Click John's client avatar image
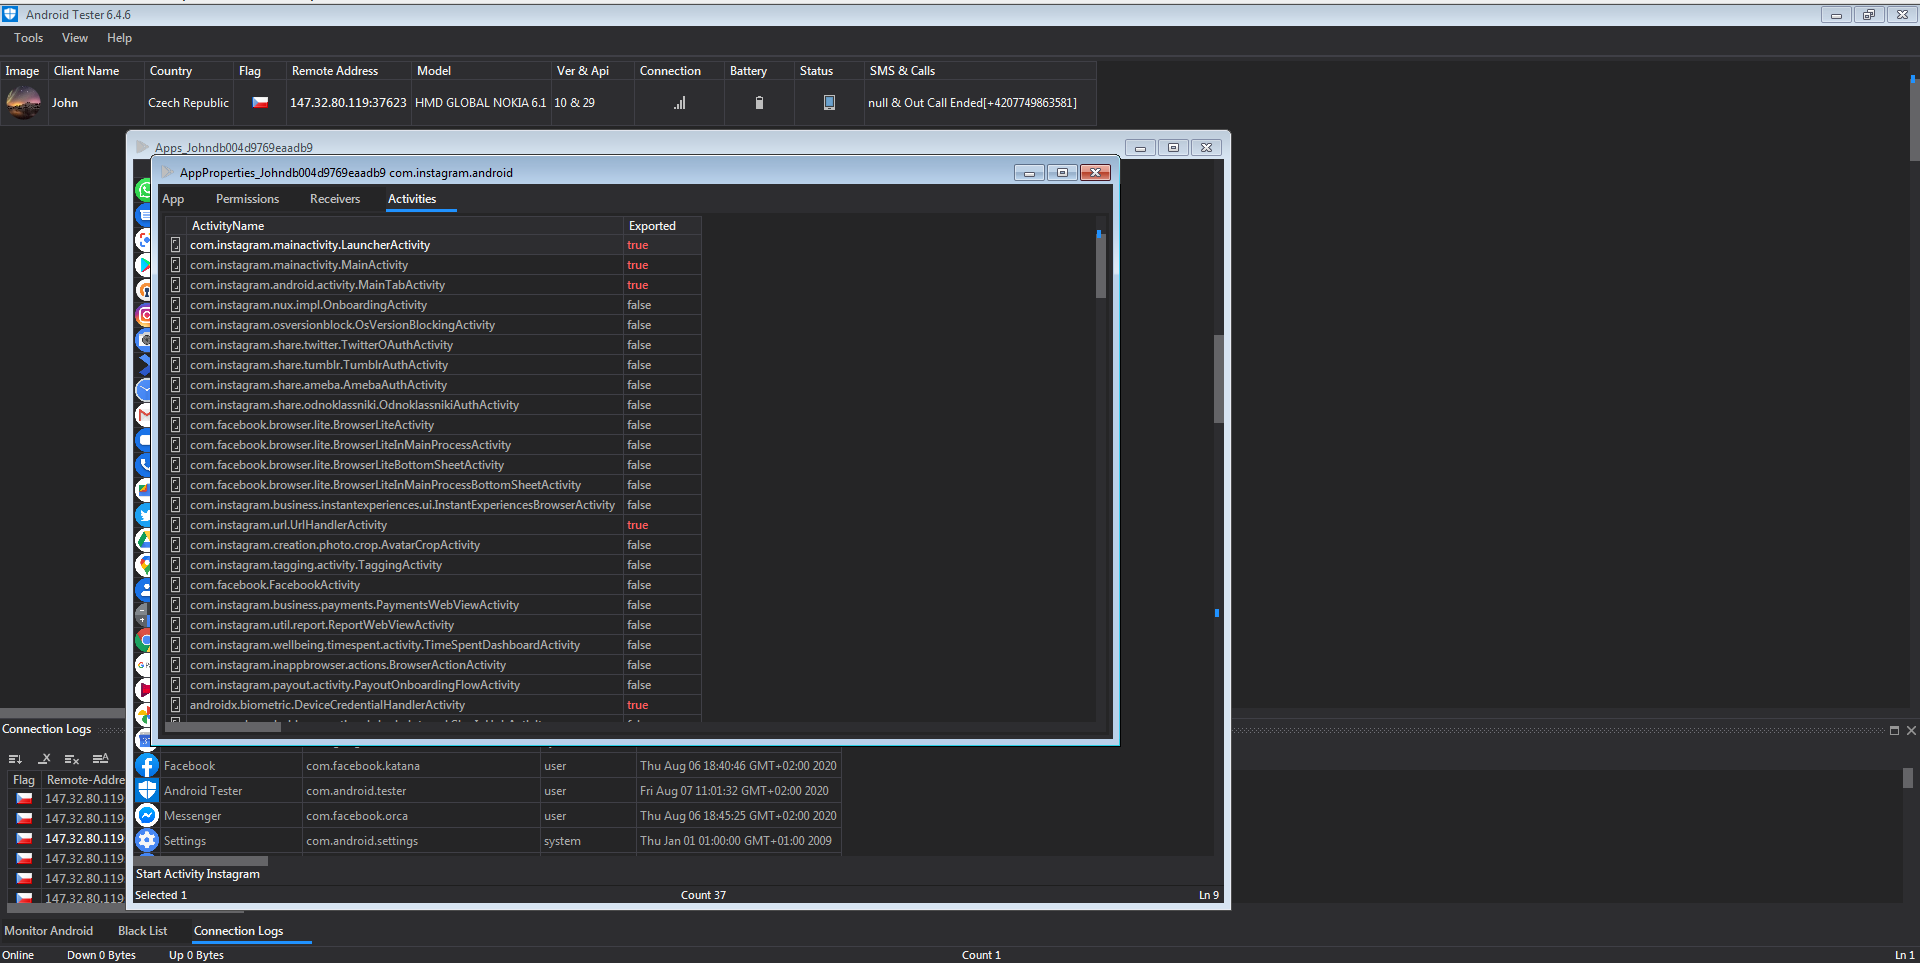This screenshot has height=963, width=1920. coord(23,102)
